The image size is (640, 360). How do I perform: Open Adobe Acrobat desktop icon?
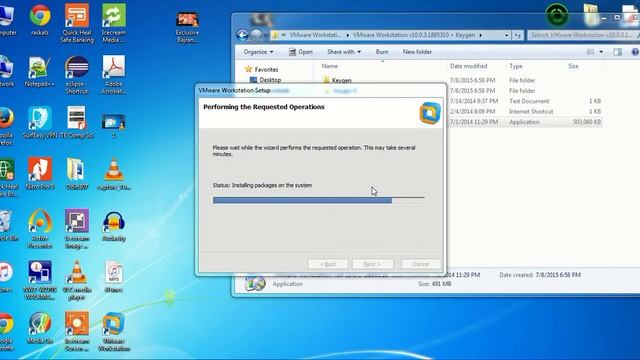coord(113,75)
